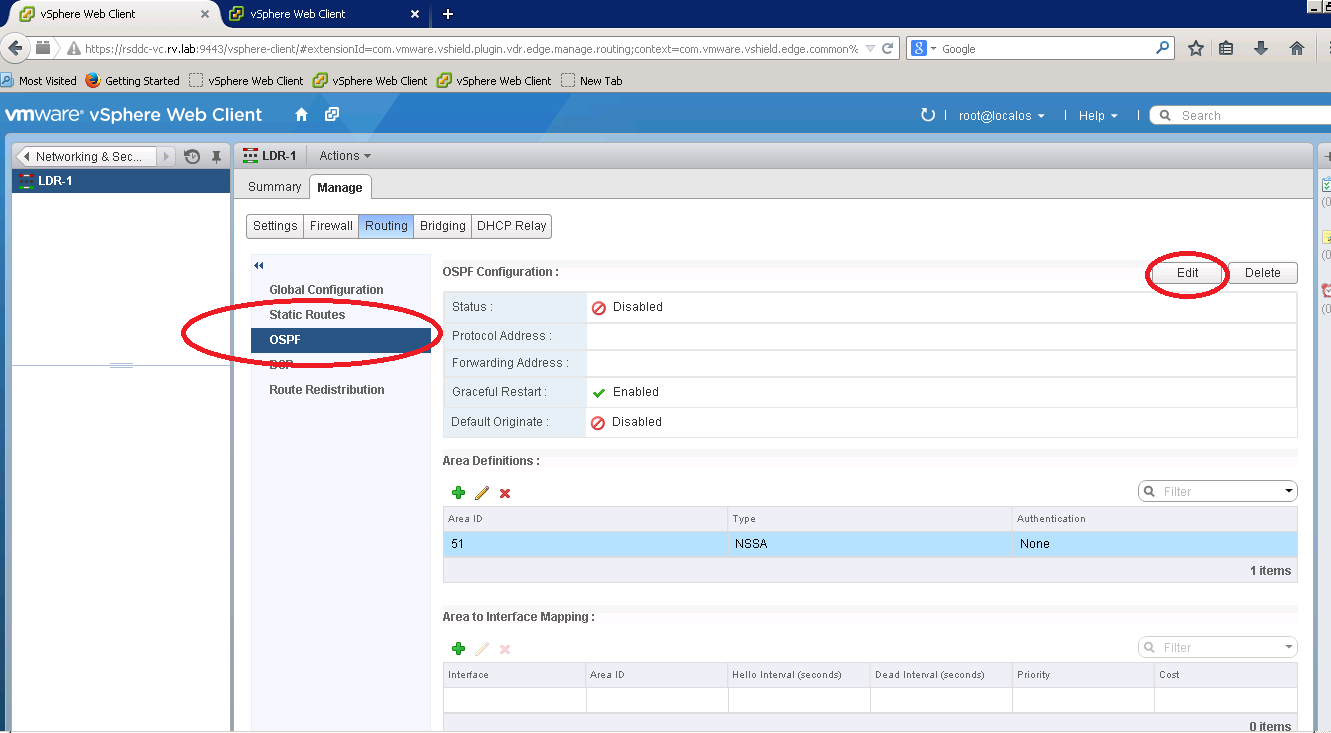The height and width of the screenshot is (733, 1331).
Task: Click the navigator history icon
Action: [x=192, y=157]
